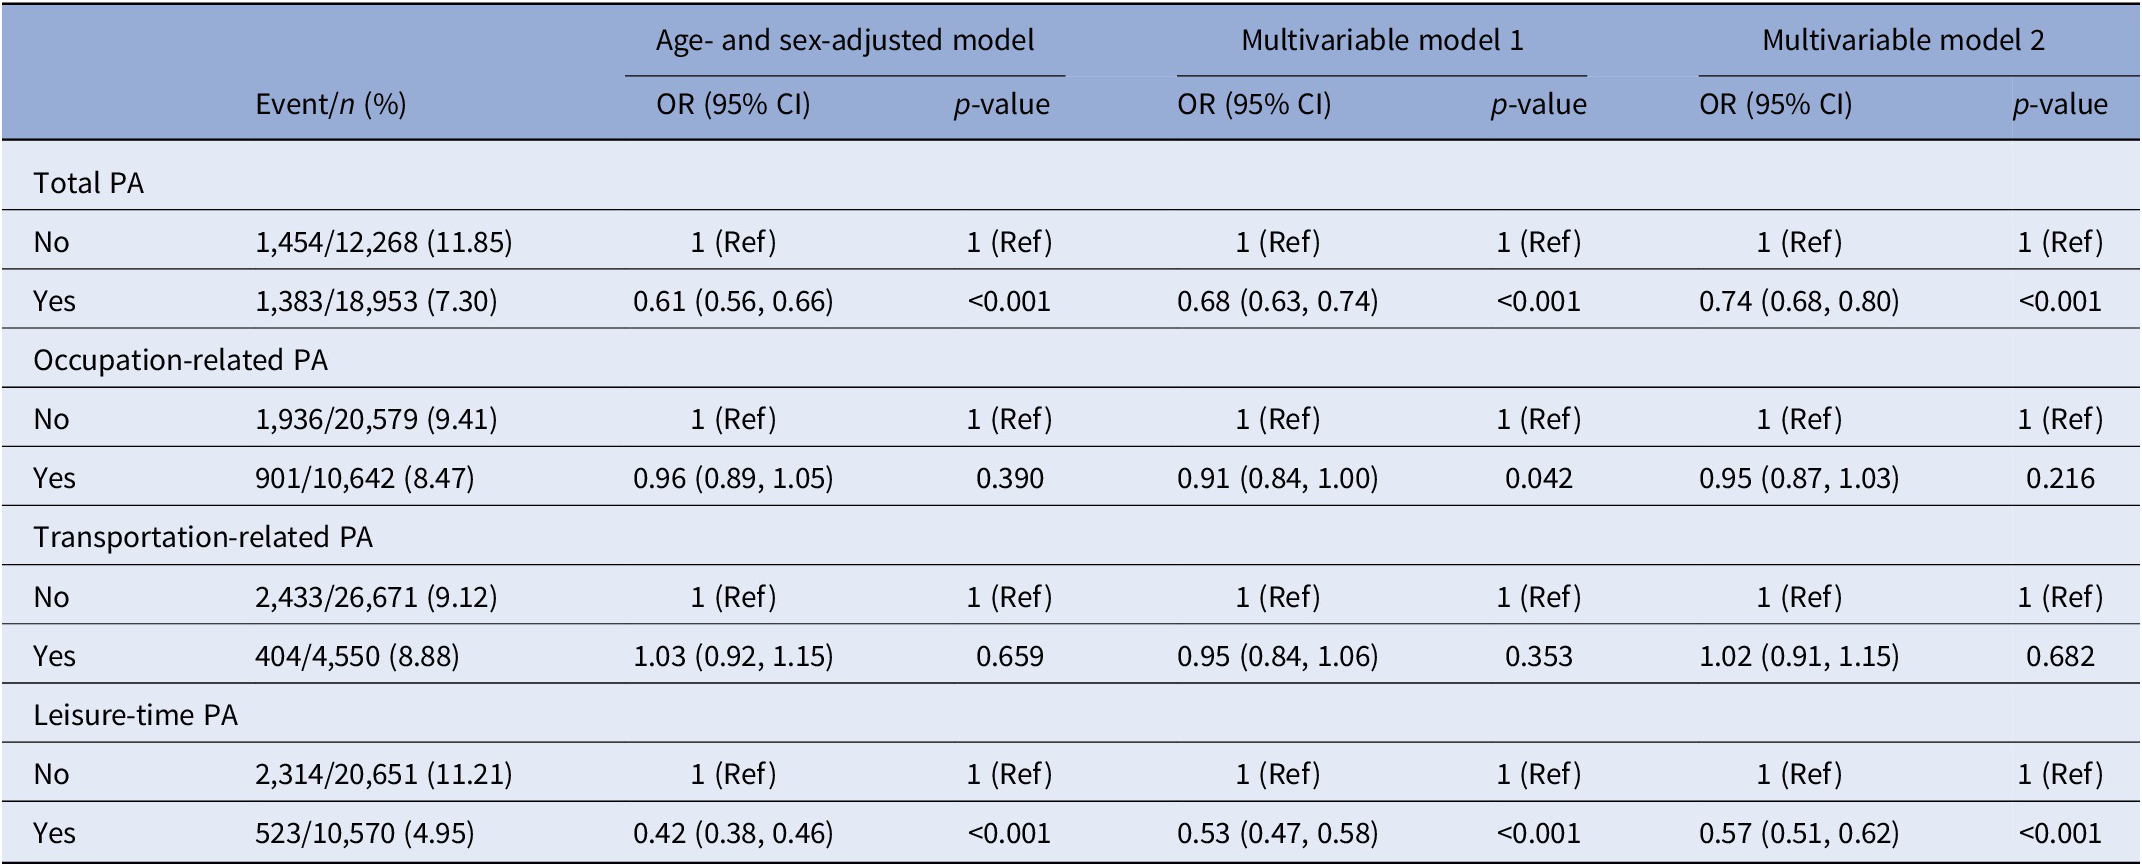Click the 0.042 p-value cell
Image resolution: width=2142 pixels, height=866 pixels.
pyautogui.click(x=1538, y=478)
